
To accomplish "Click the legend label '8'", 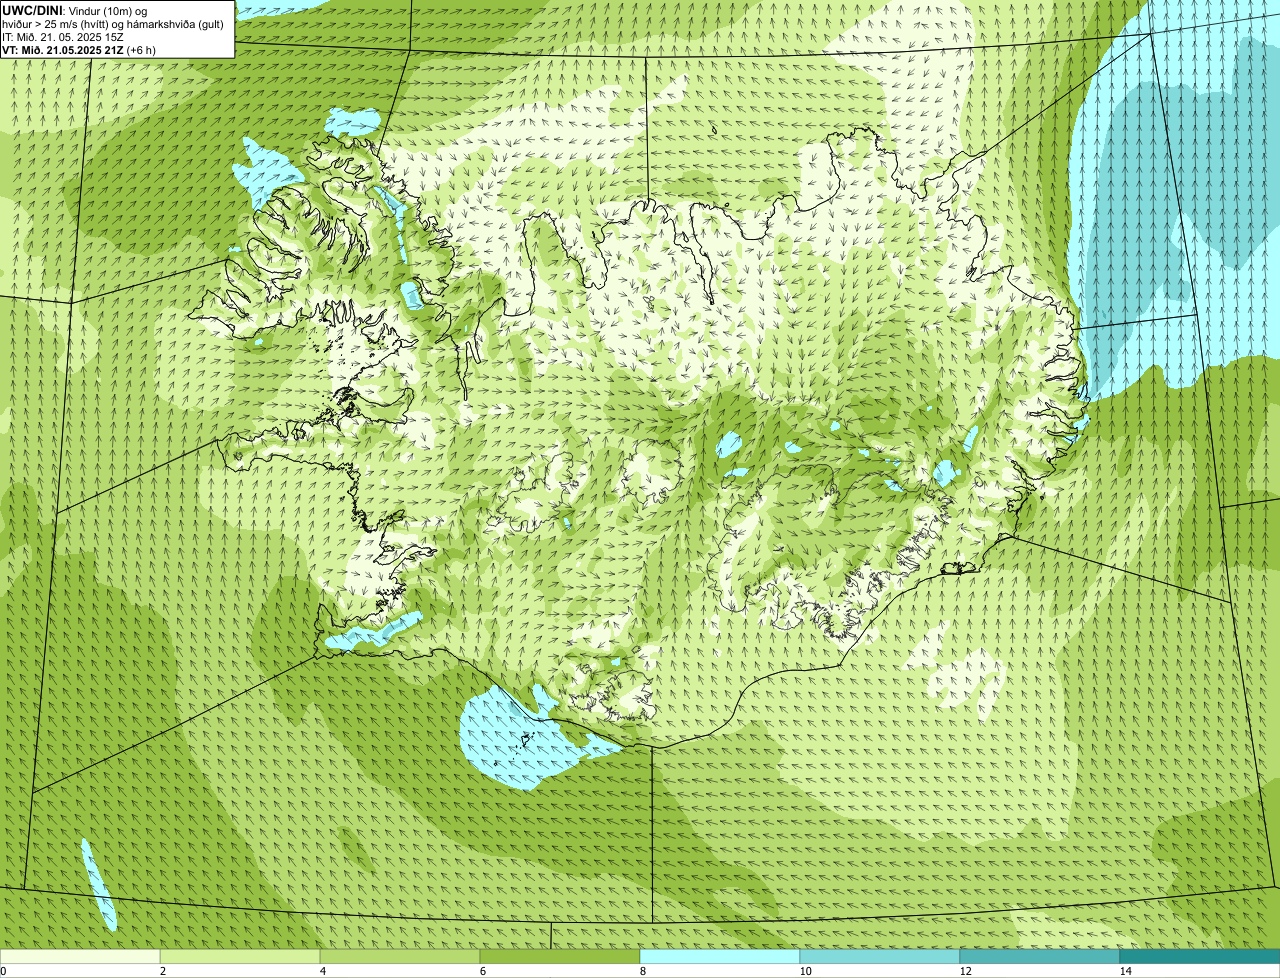I will (x=643, y=971).
